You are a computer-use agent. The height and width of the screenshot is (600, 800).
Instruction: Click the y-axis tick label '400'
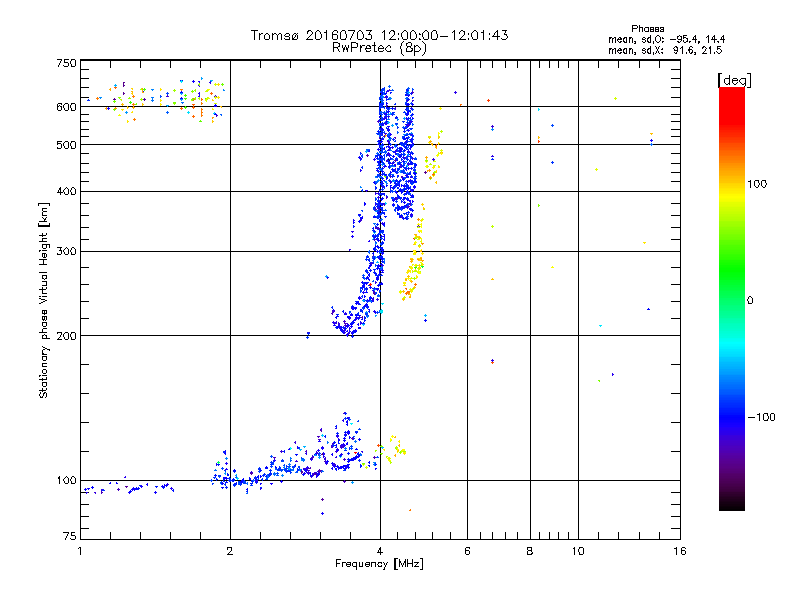66,192
